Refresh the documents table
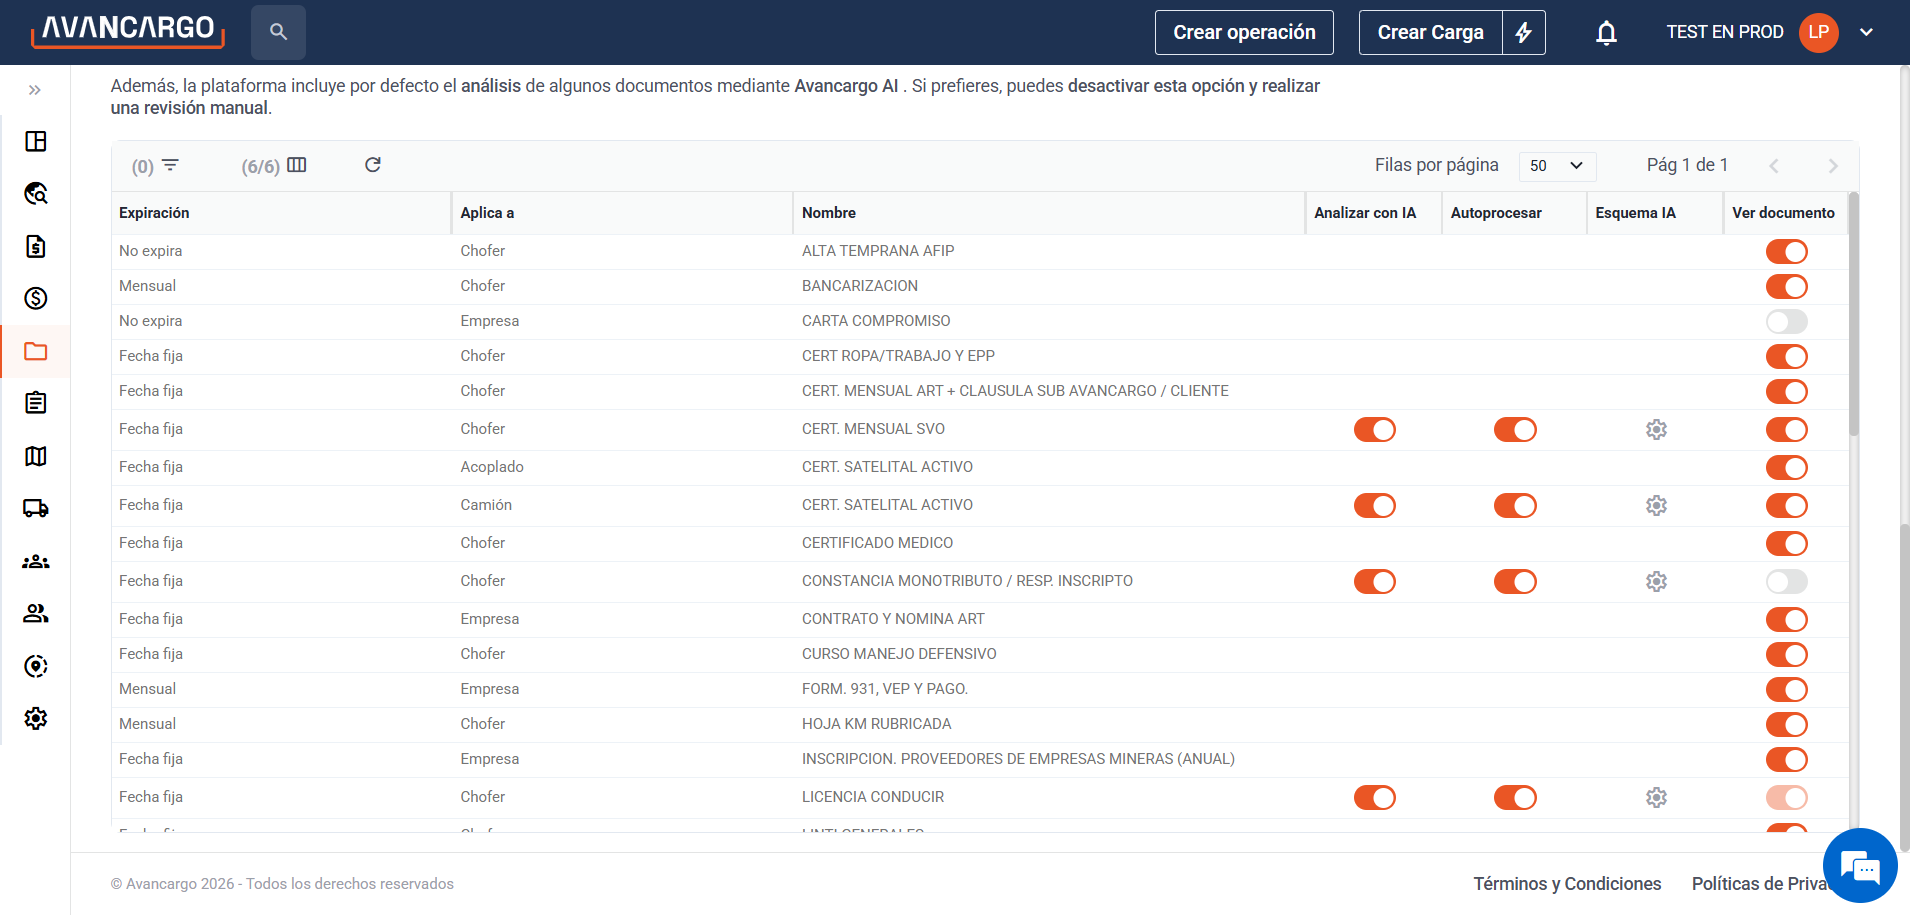This screenshot has height=915, width=1910. click(373, 165)
